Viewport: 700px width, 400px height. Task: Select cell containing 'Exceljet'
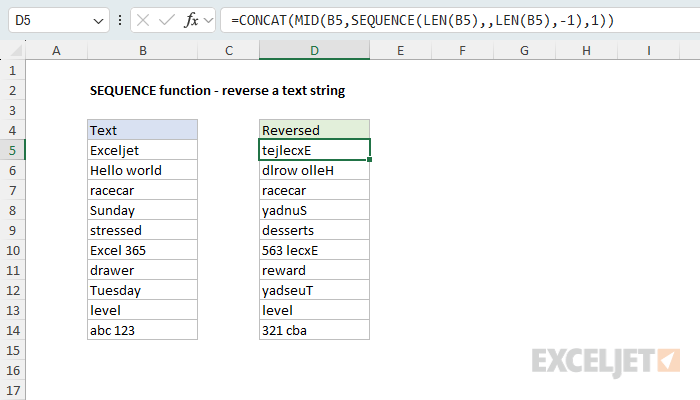[x=142, y=150]
